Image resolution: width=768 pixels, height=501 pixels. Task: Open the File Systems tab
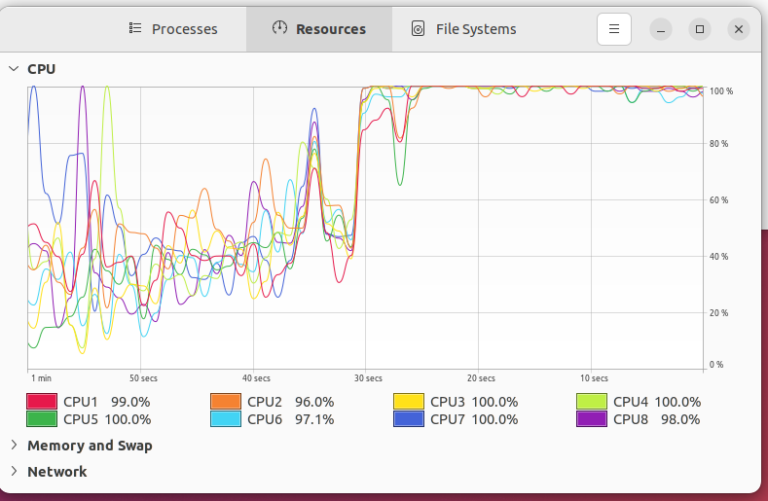(x=464, y=29)
